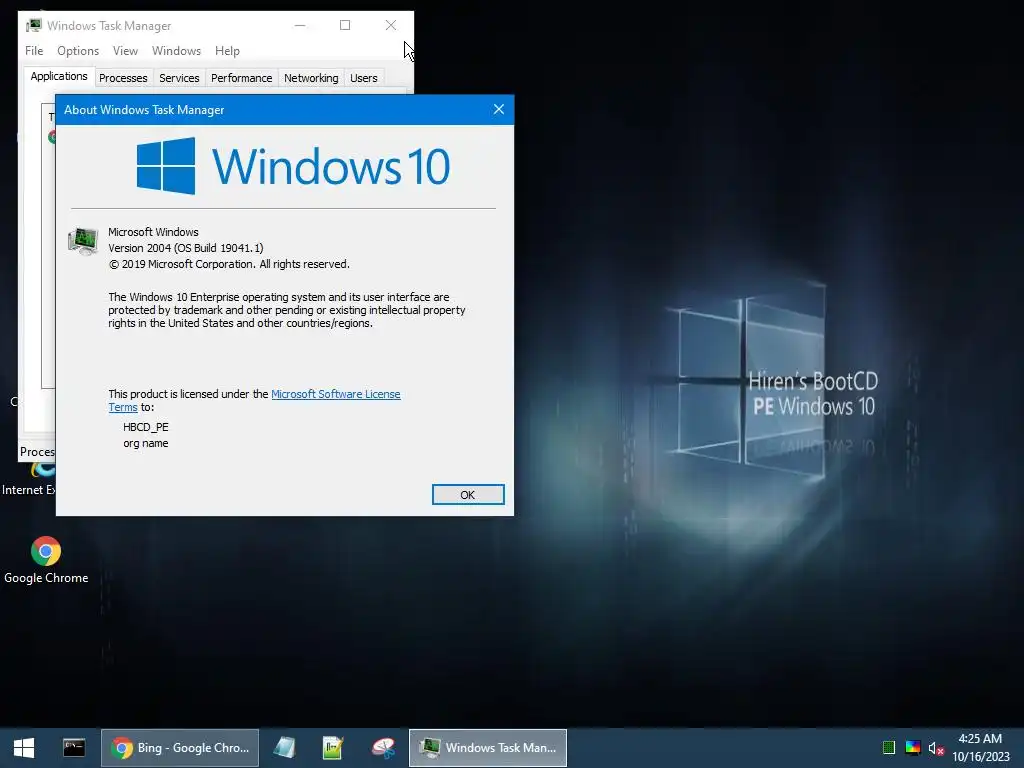Open the File menu in Task Manager
This screenshot has width=1024, height=768.
[x=34, y=50]
